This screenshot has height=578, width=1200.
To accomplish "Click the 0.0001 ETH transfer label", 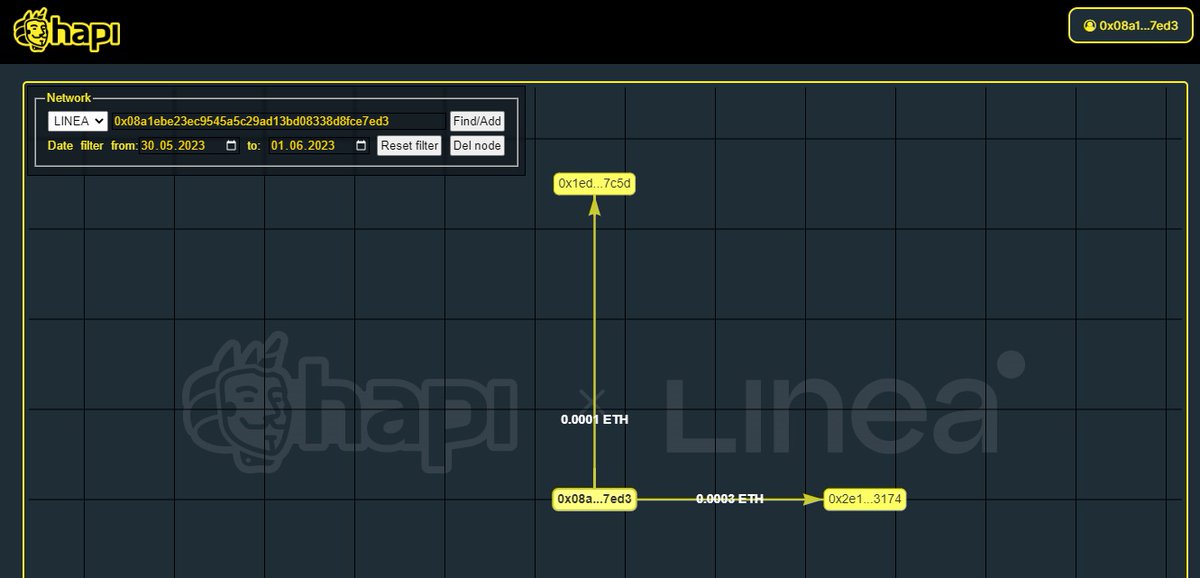I will point(595,420).
